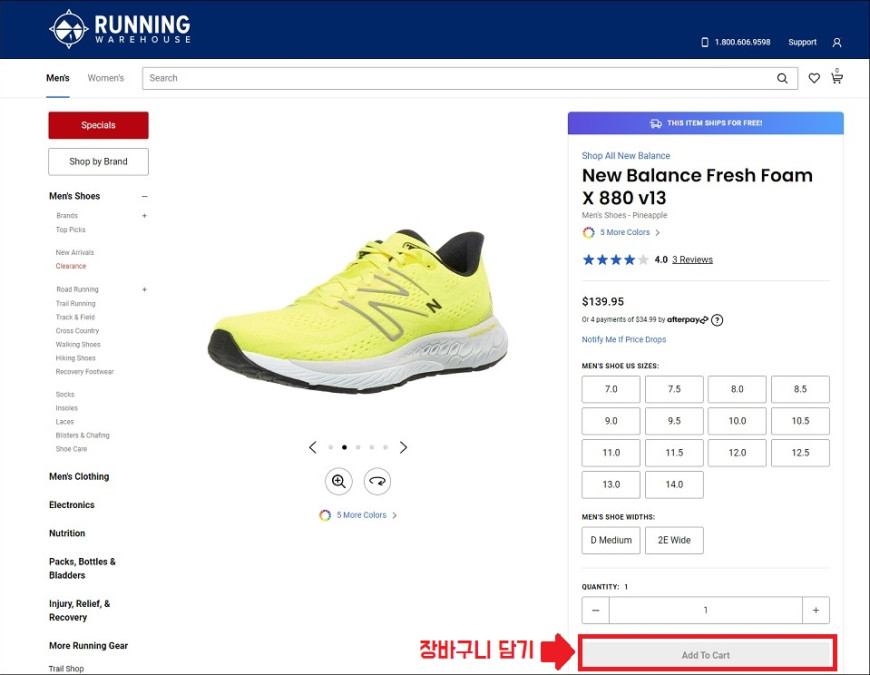Open the Support link

tap(802, 42)
